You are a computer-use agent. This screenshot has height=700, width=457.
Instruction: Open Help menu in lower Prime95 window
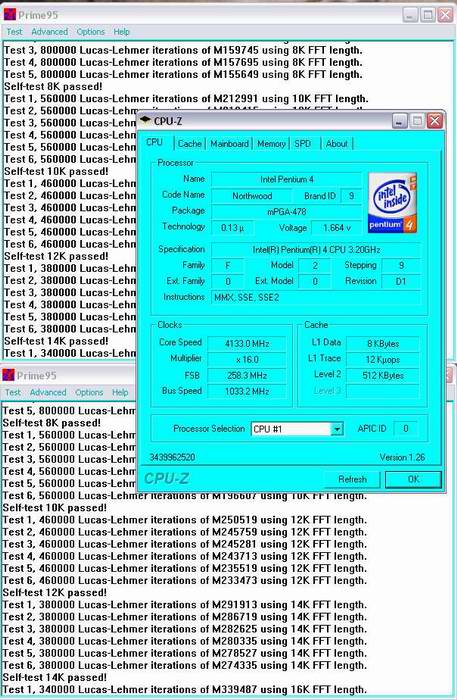click(x=120, y=392)
